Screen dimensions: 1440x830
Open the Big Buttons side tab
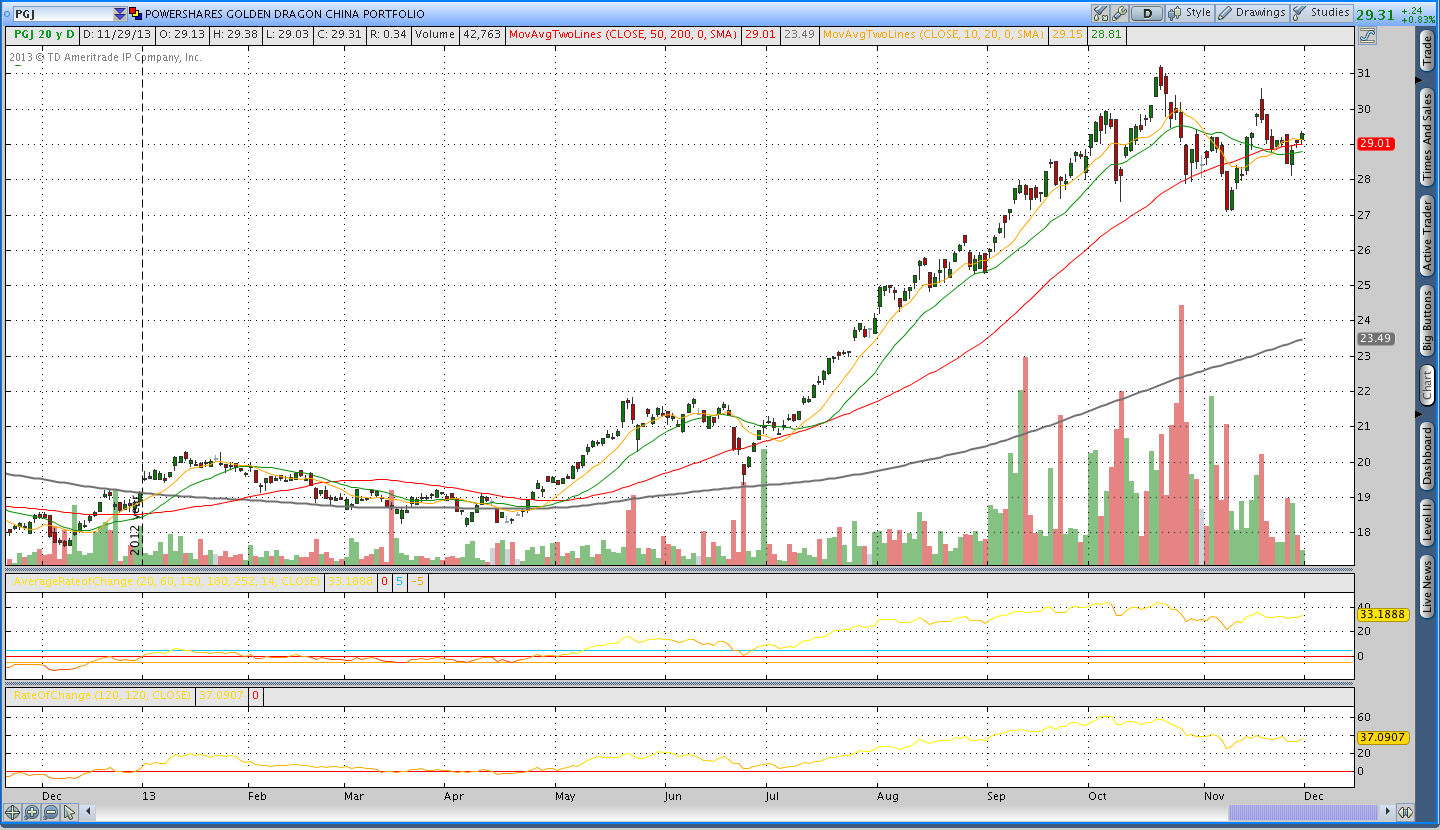point(1427,321)
